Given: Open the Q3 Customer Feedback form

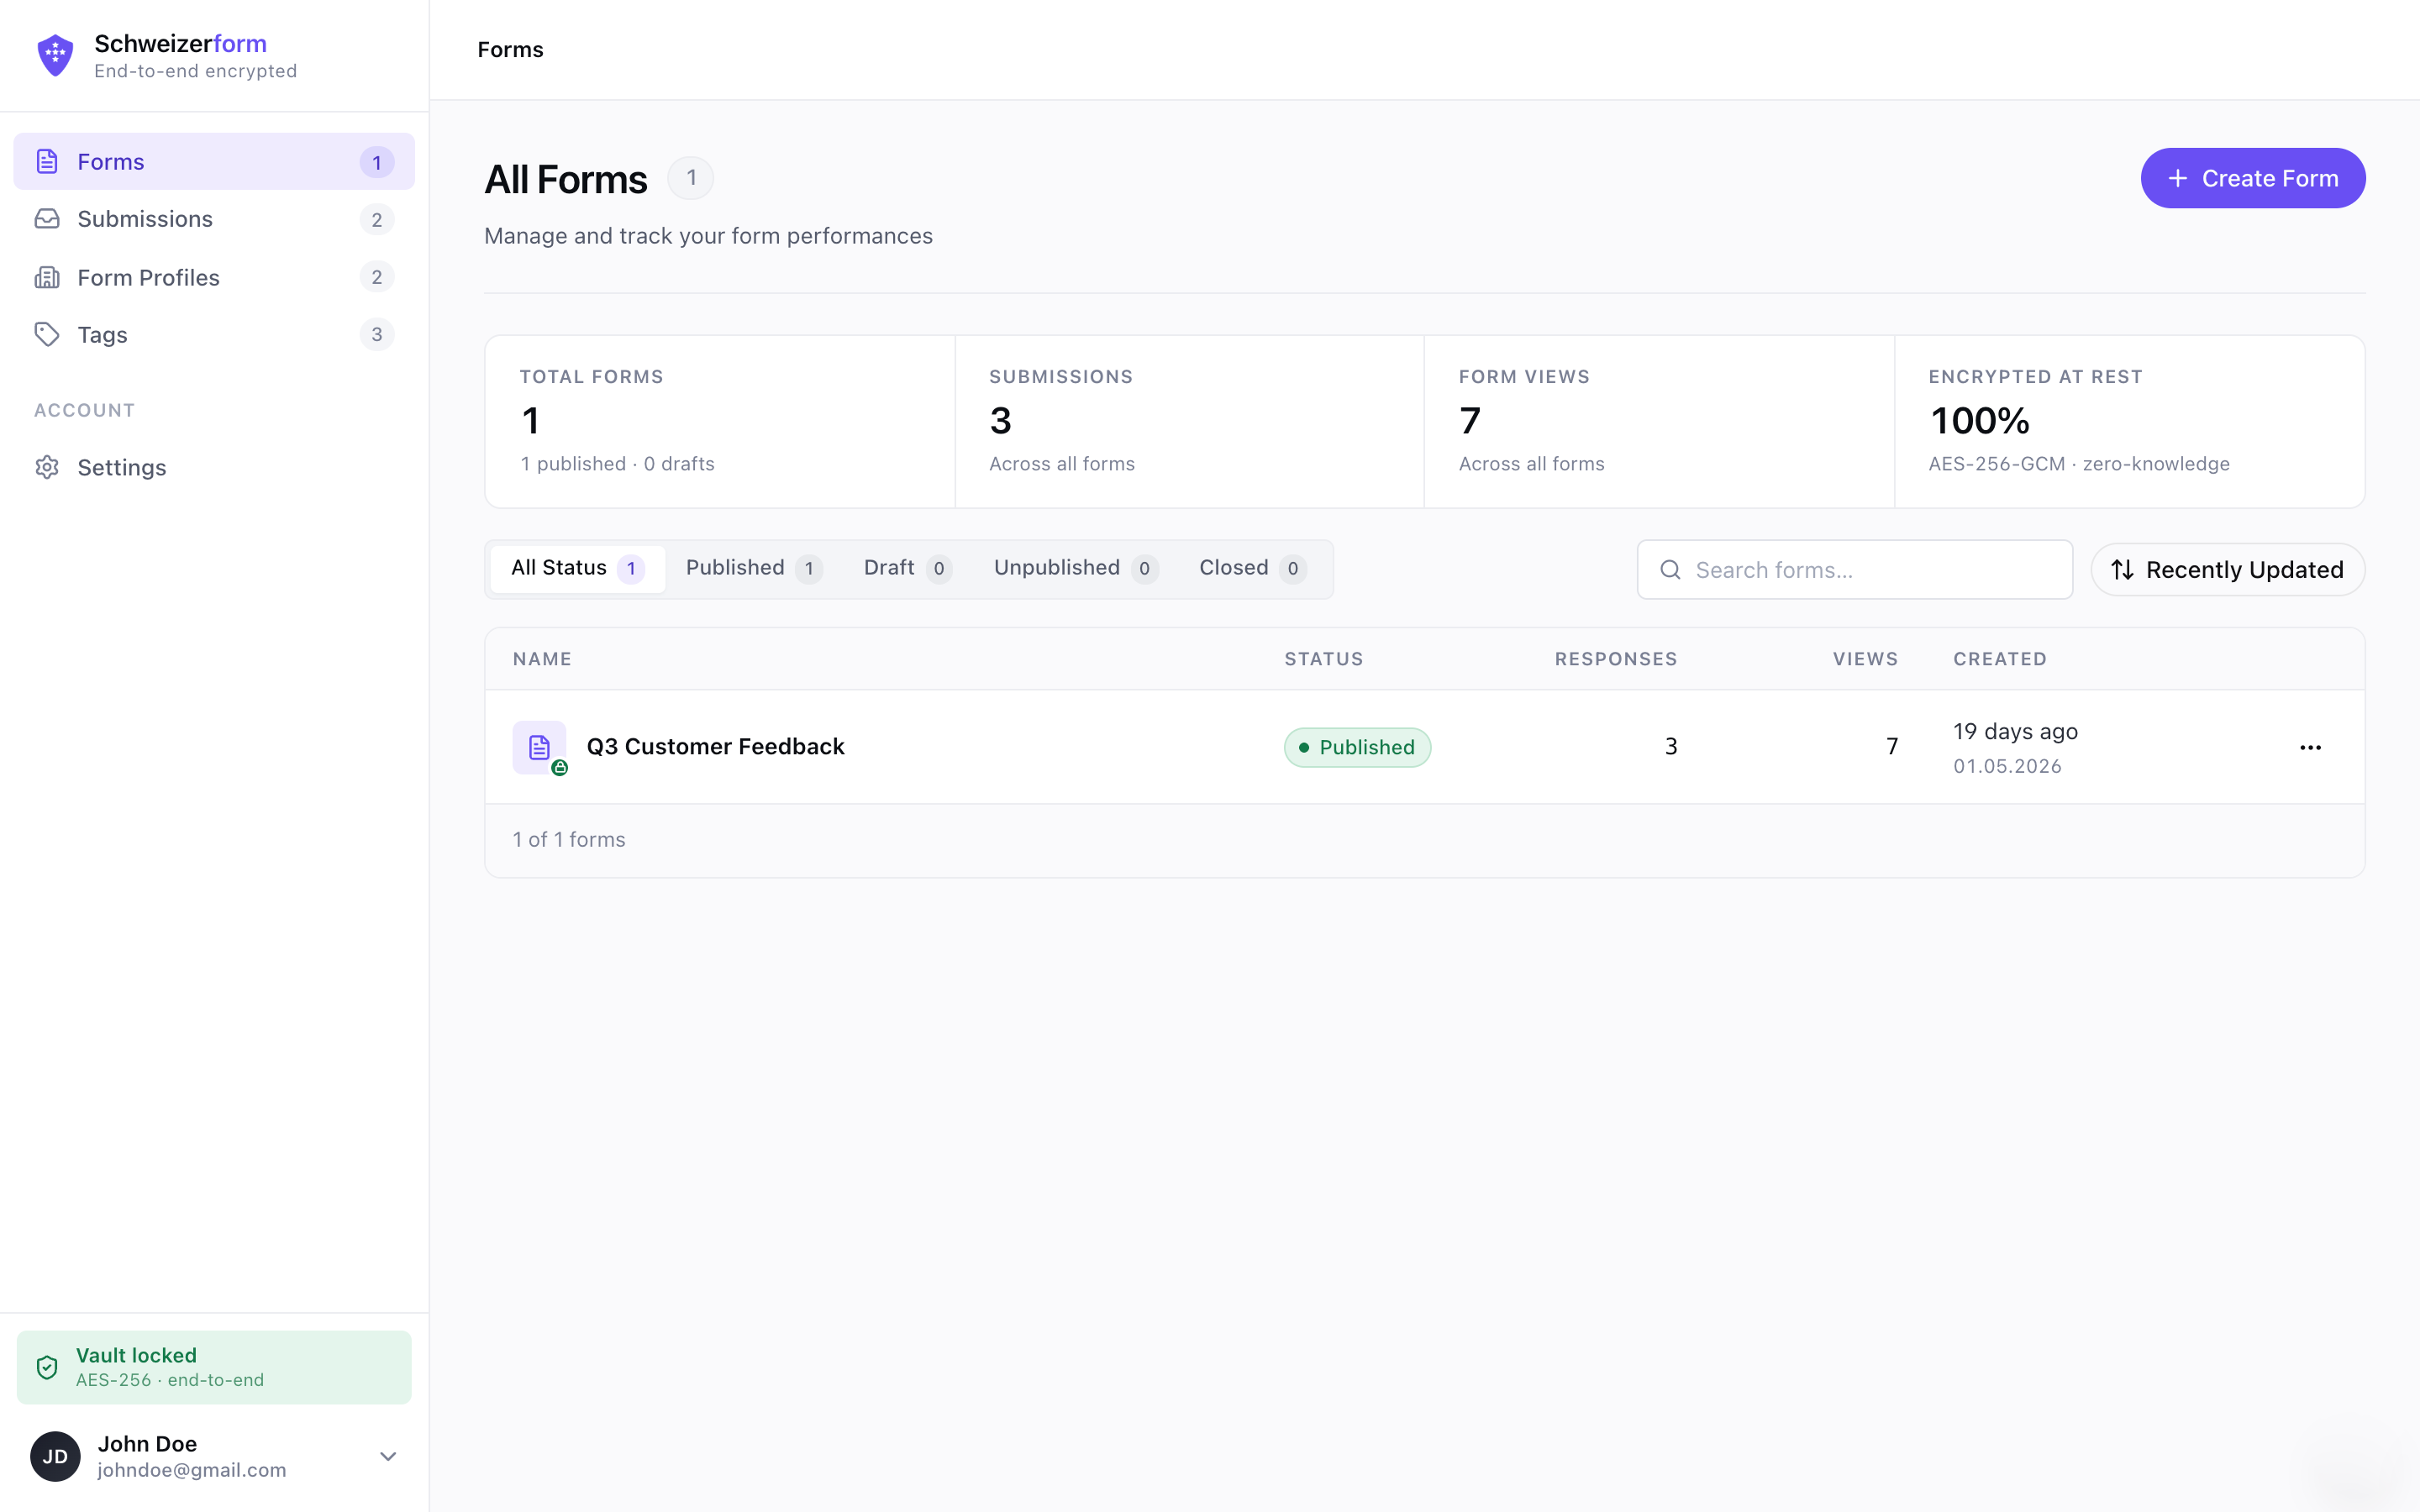Looking at the screenshot, I should point(715,747).
